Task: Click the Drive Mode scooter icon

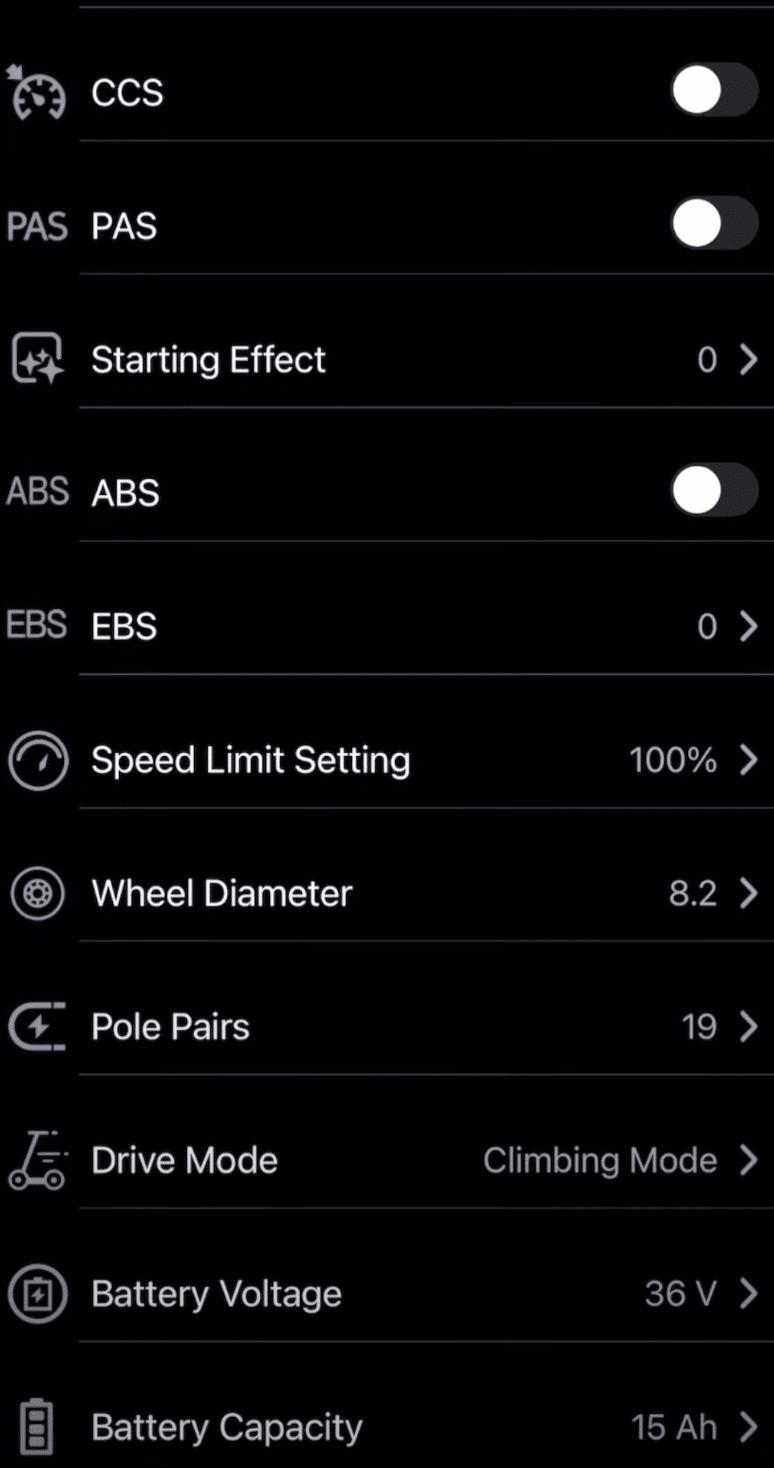Action: 37,1160
